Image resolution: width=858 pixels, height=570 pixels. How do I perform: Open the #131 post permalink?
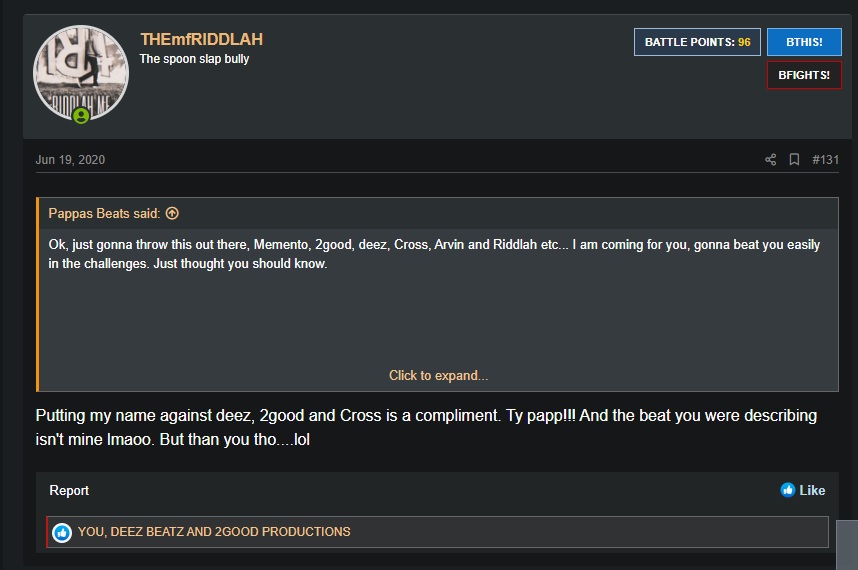click(825, 159)
